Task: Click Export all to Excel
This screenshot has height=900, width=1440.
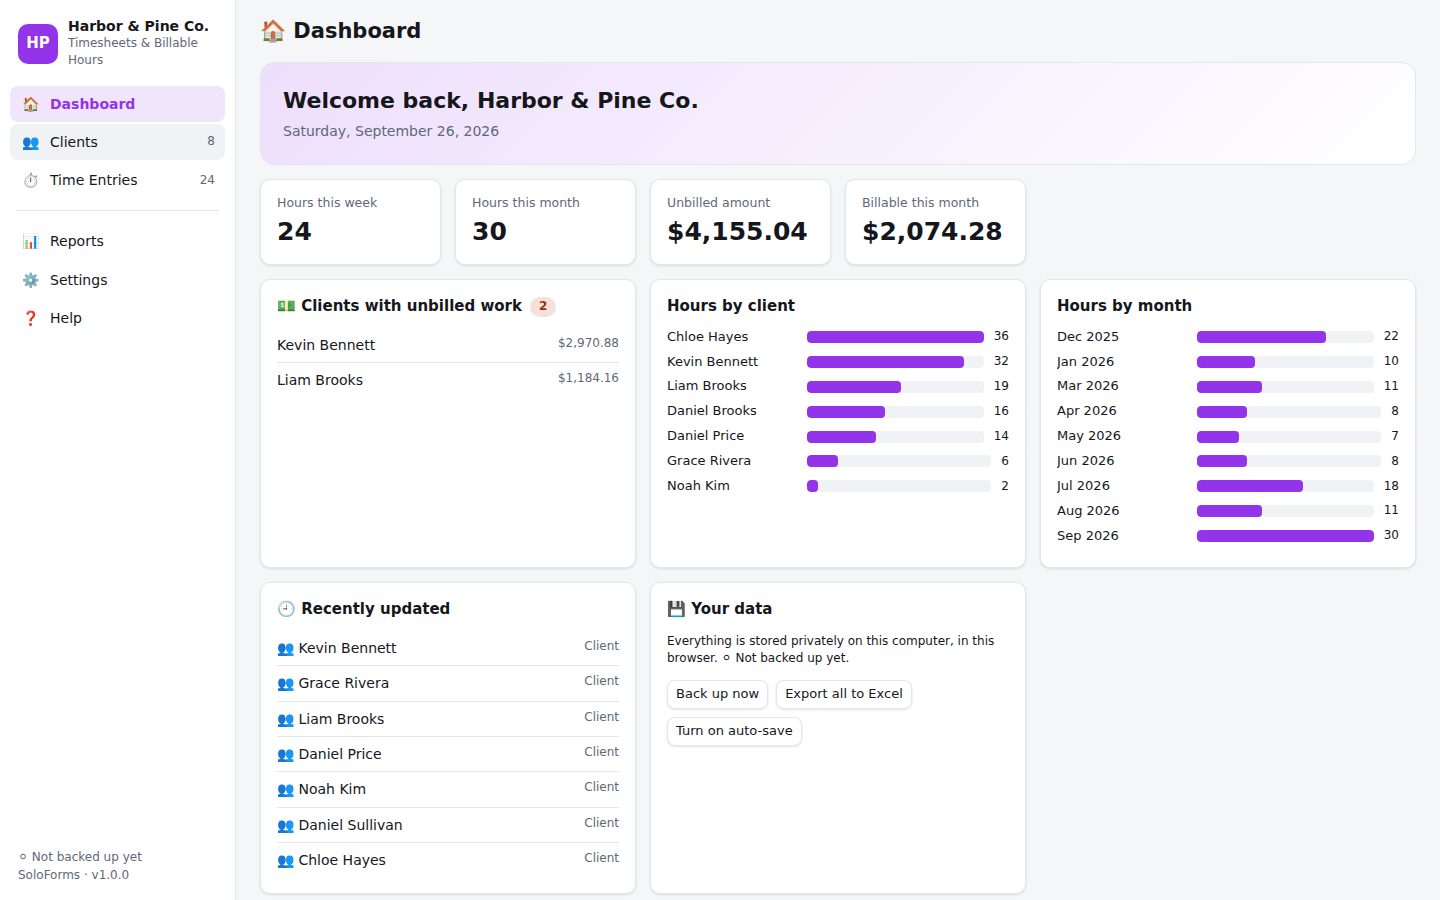Action: click(844, 694)
